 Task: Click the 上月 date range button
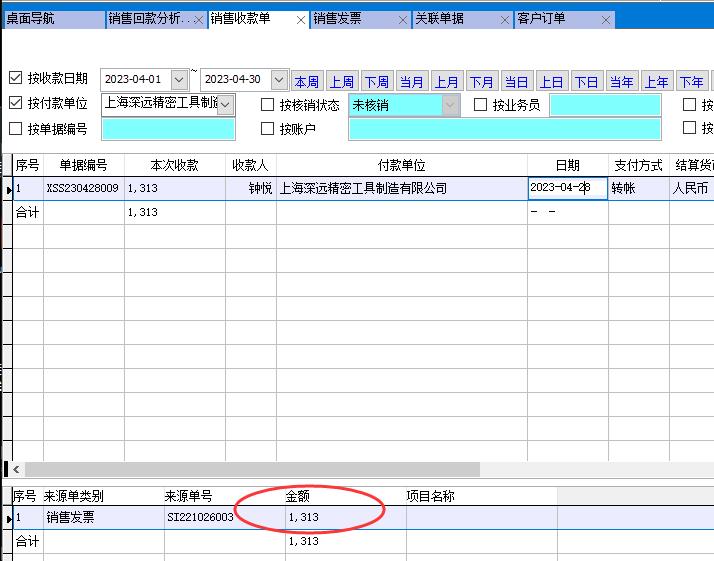pyautogui.click(x=446, y=82)
